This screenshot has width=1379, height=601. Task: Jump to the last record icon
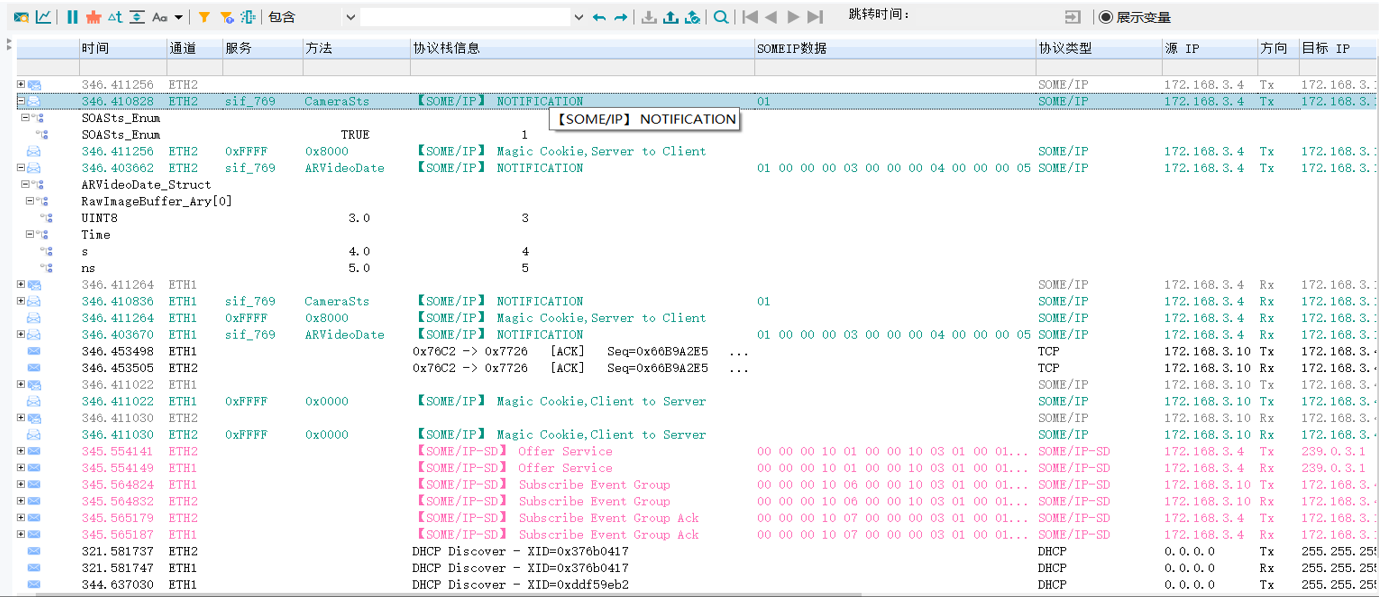click(815, 17)
